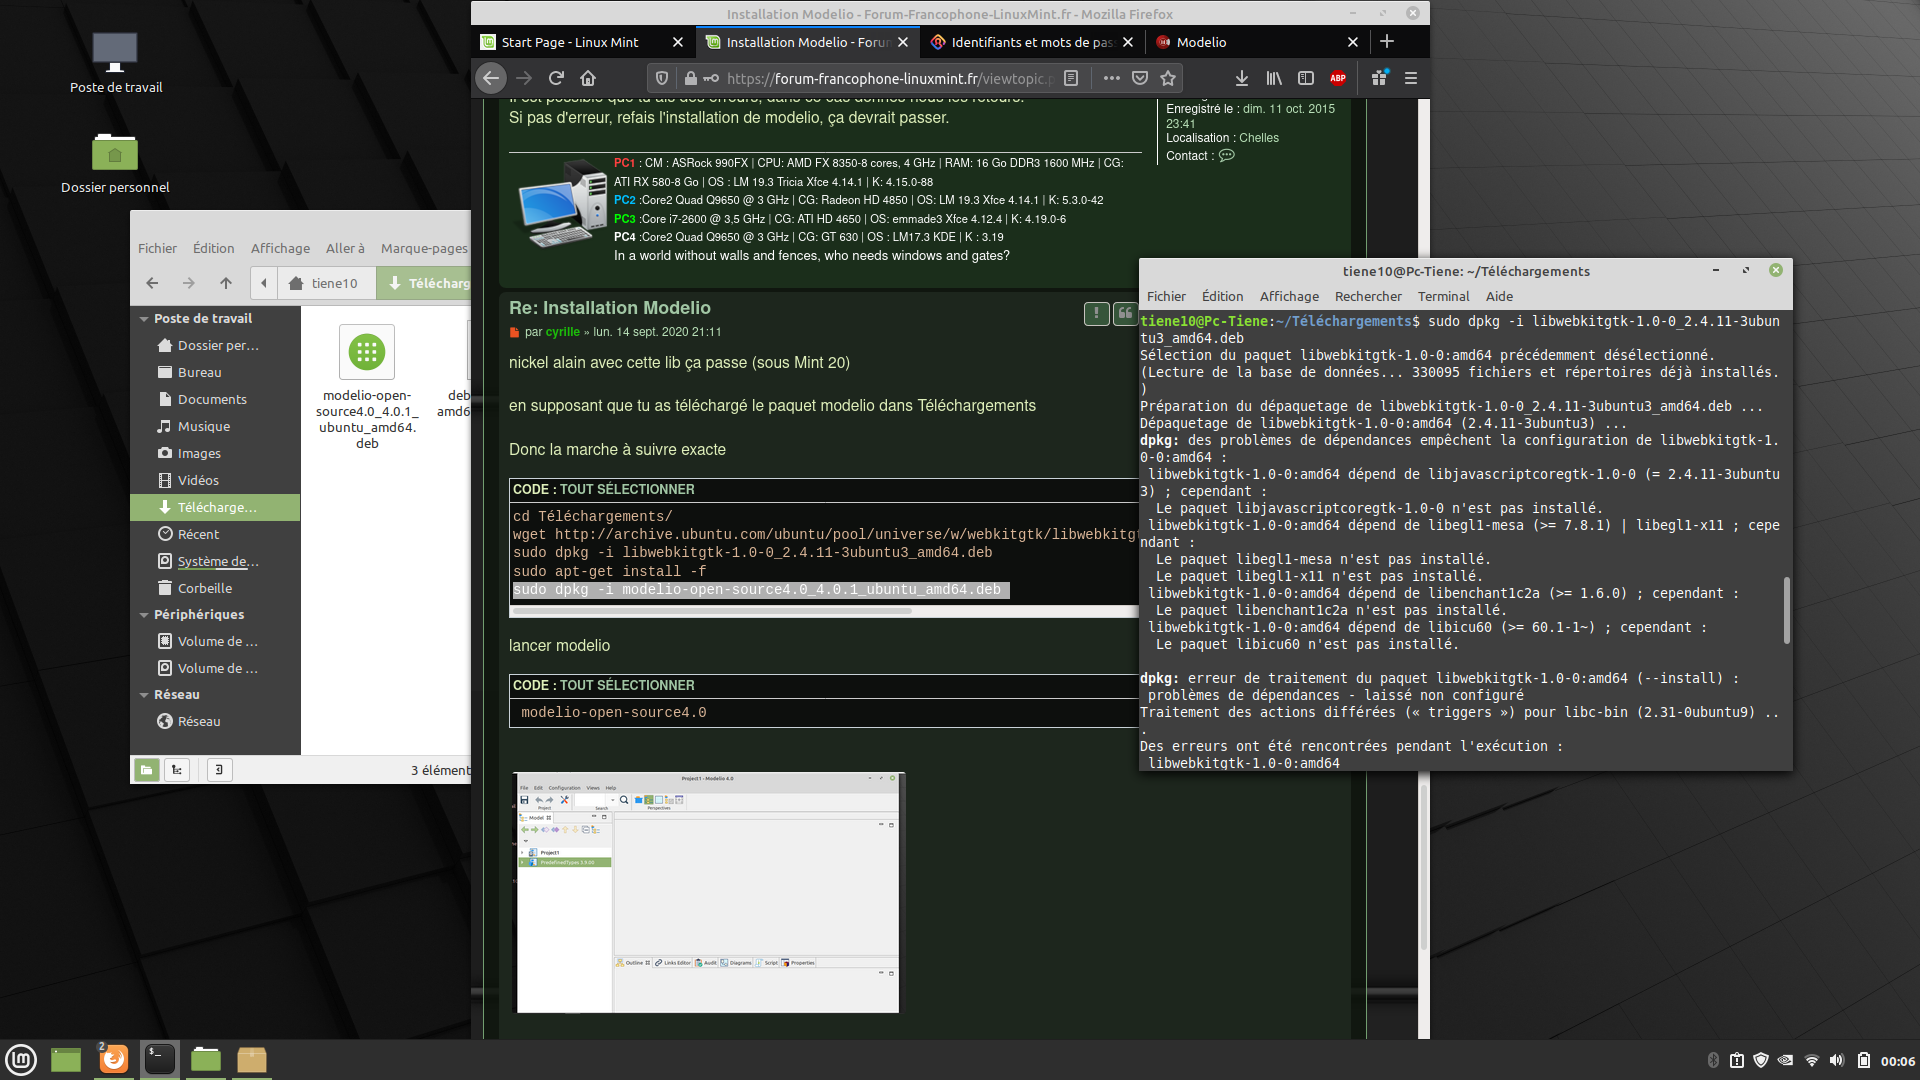
Task: Click the contact speech bubble icon
Action: [x=1227, y=156]
